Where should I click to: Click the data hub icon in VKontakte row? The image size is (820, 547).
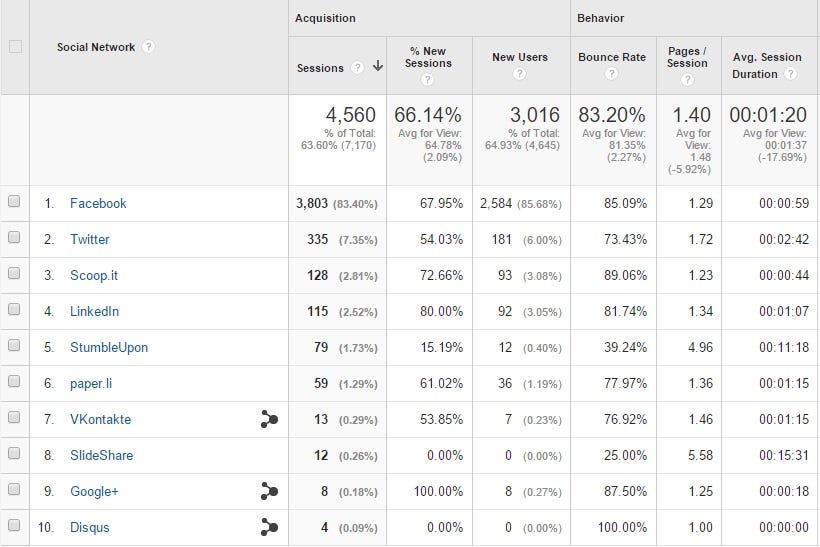pos(269,419)
